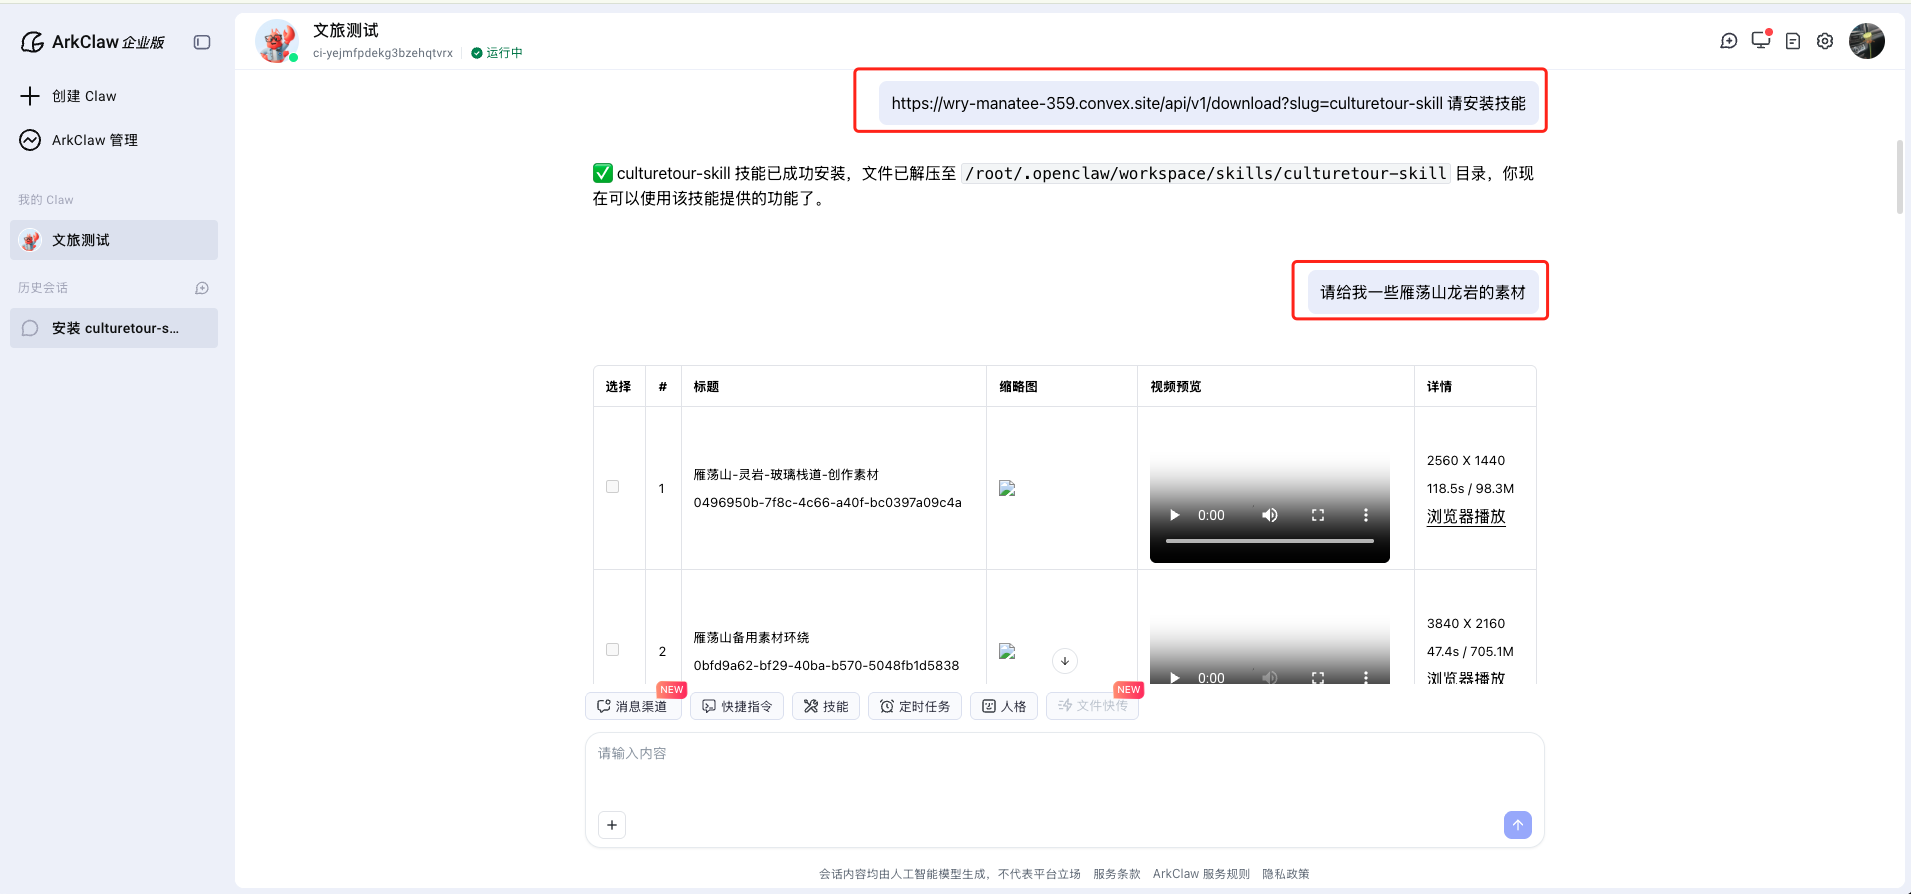Mute the first video preview
The height and width of the screenshot is (894, 1911).
pyautogui.click(x=1270, y=515)
